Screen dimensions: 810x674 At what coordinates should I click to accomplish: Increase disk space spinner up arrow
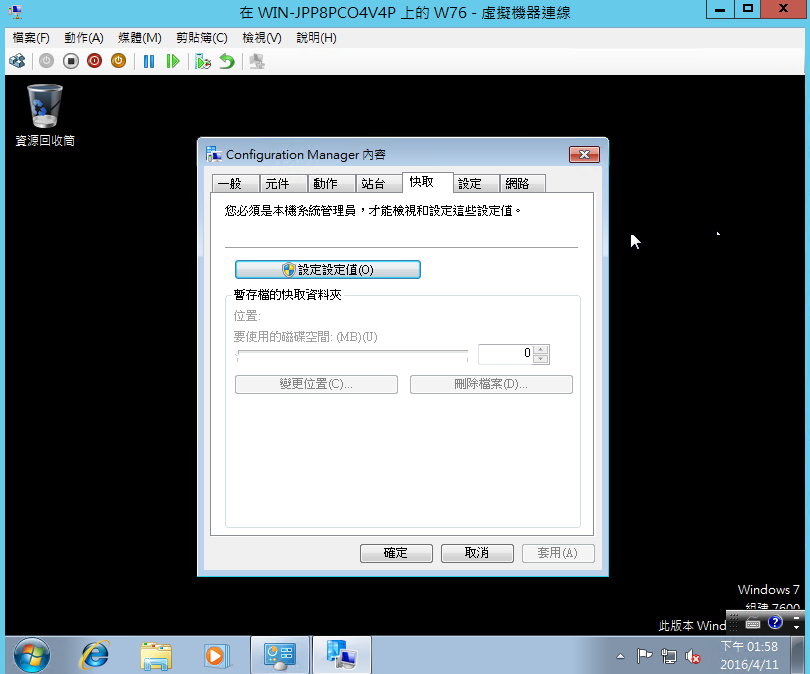point(540,350)
